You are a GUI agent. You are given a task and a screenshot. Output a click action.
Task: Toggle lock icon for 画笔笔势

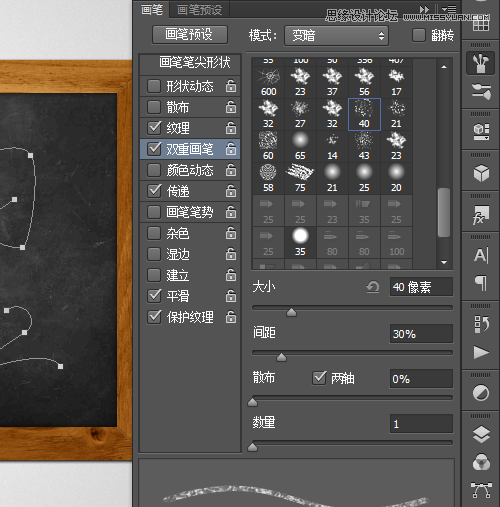tap(231, 212)
